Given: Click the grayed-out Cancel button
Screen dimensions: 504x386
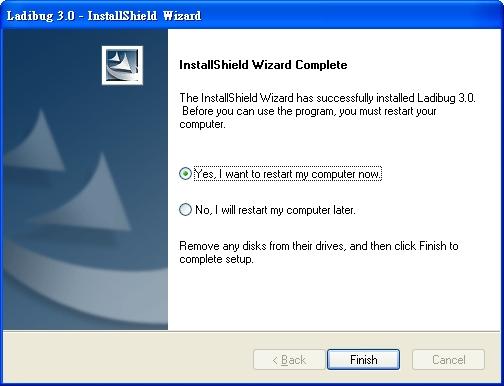Looking at the screenshot, I should click(x=448, y=359).
